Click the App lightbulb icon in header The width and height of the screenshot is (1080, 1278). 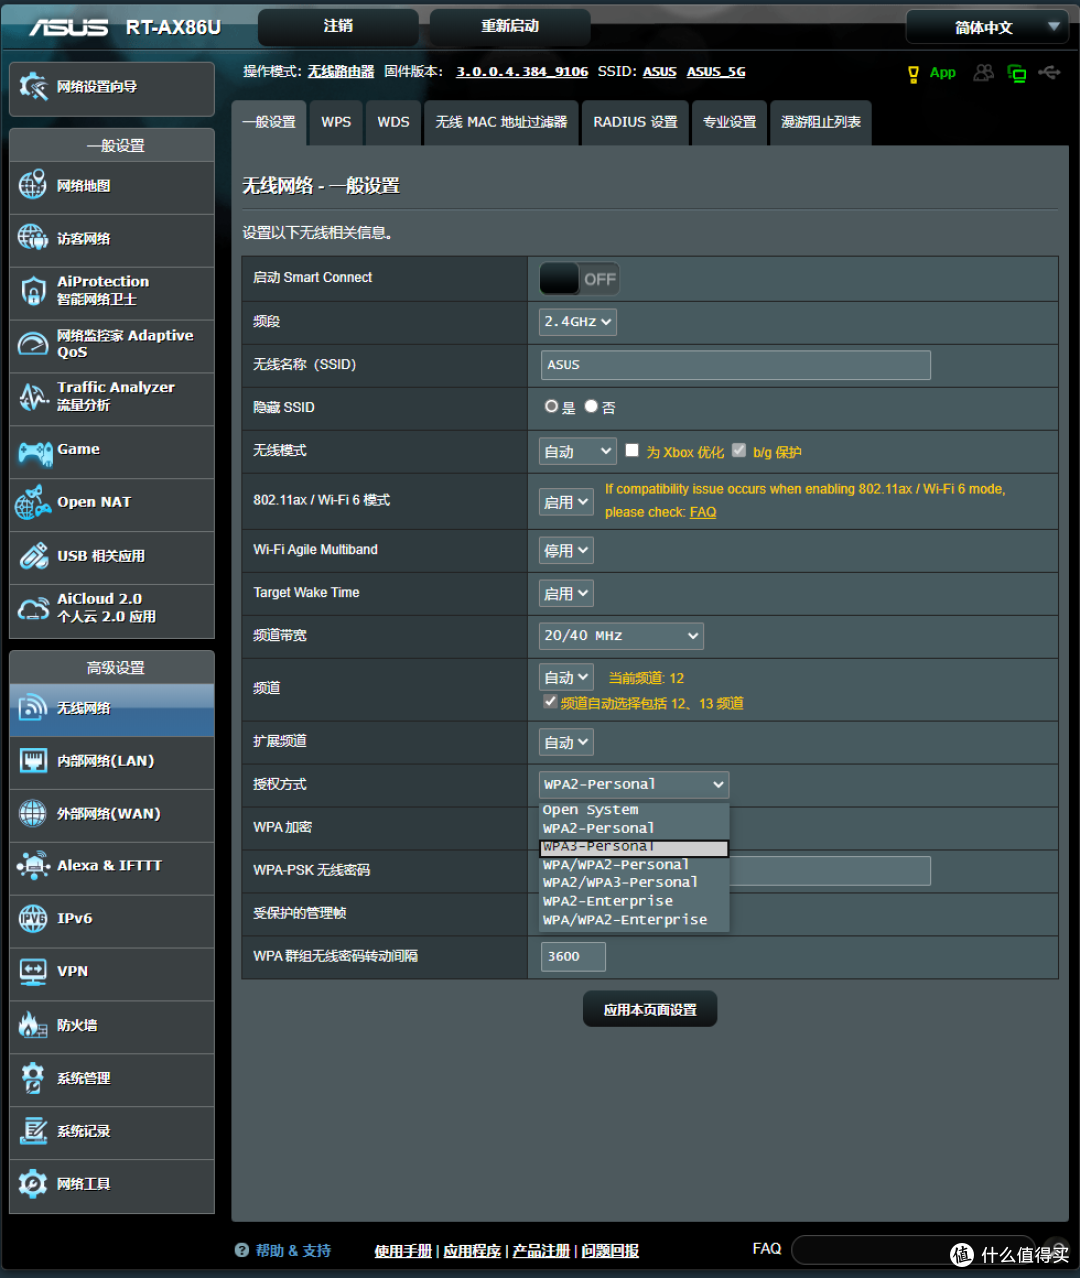(x=913, y=74)
